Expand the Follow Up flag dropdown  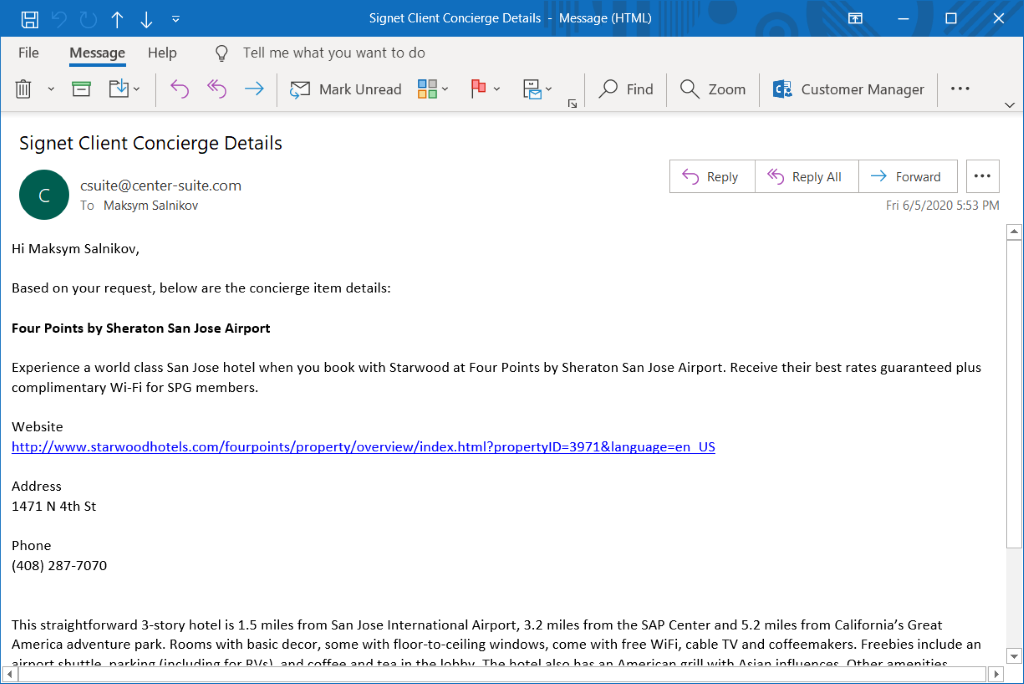pos(495,89)
